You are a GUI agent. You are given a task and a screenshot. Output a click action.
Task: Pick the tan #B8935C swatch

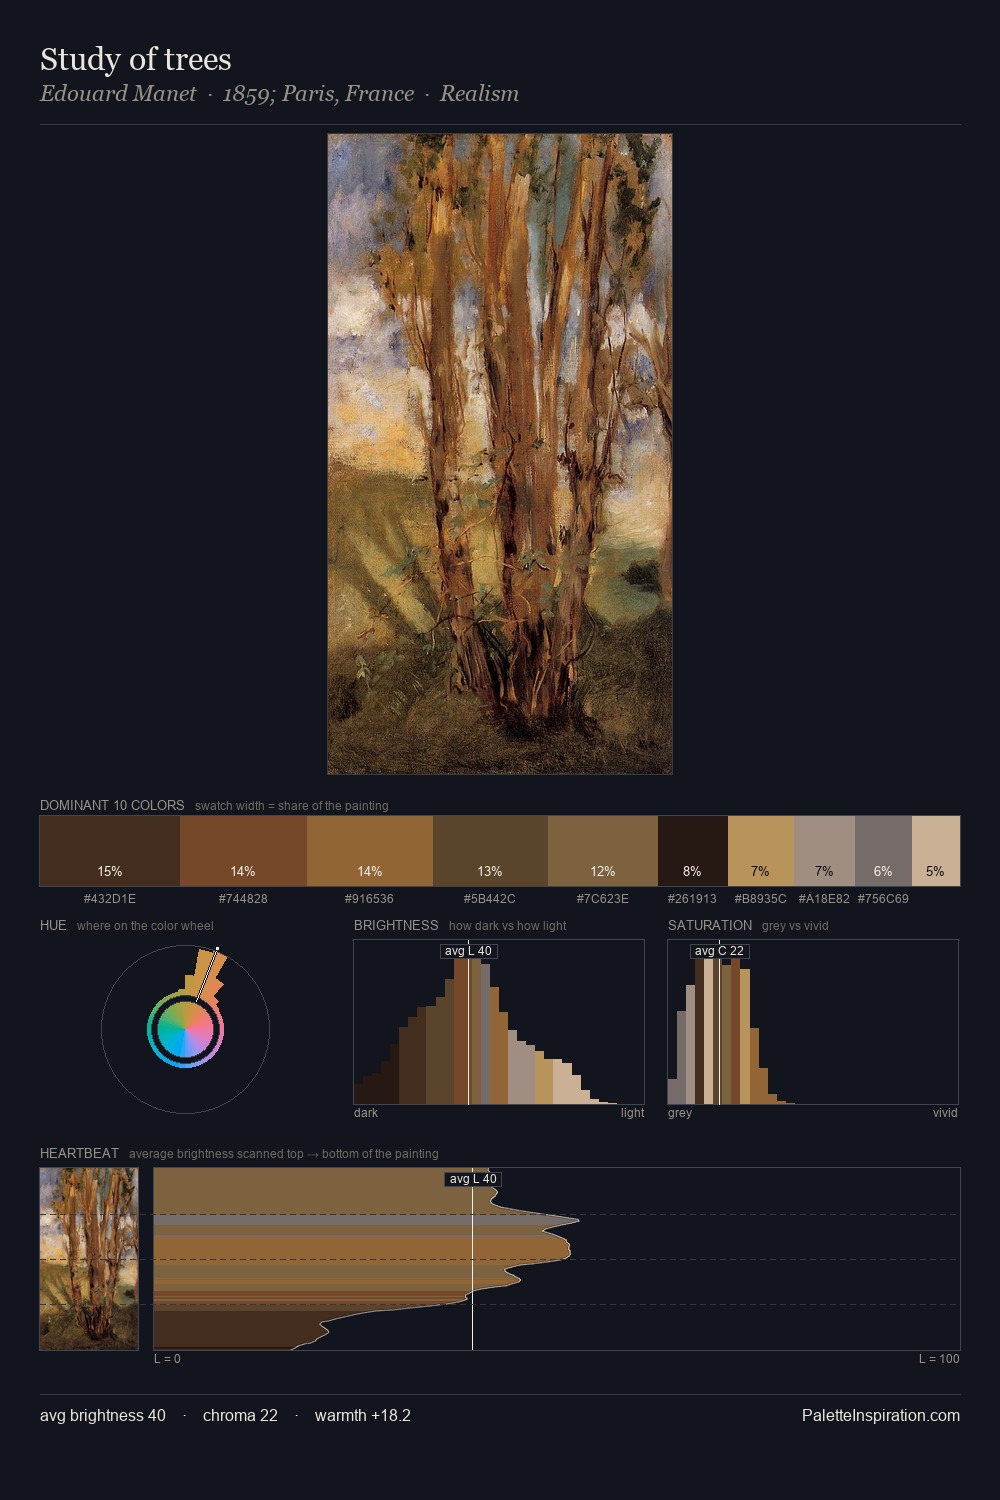click(761, 851)
